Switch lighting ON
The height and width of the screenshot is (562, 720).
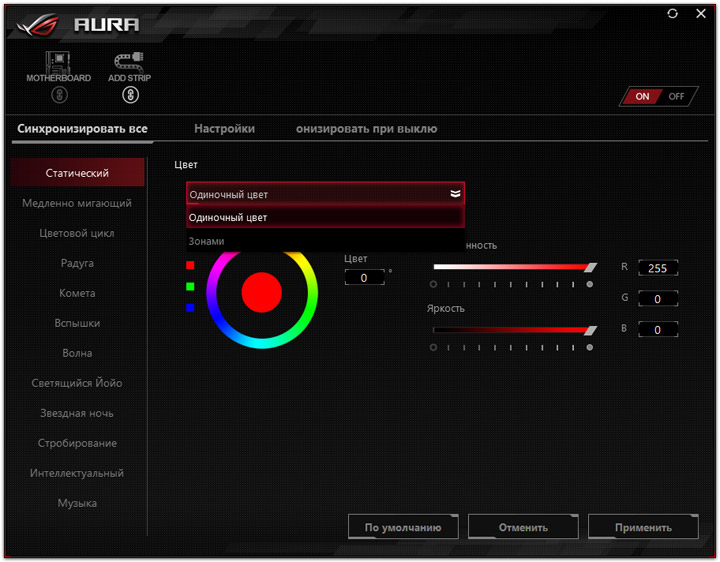point(641,96)
